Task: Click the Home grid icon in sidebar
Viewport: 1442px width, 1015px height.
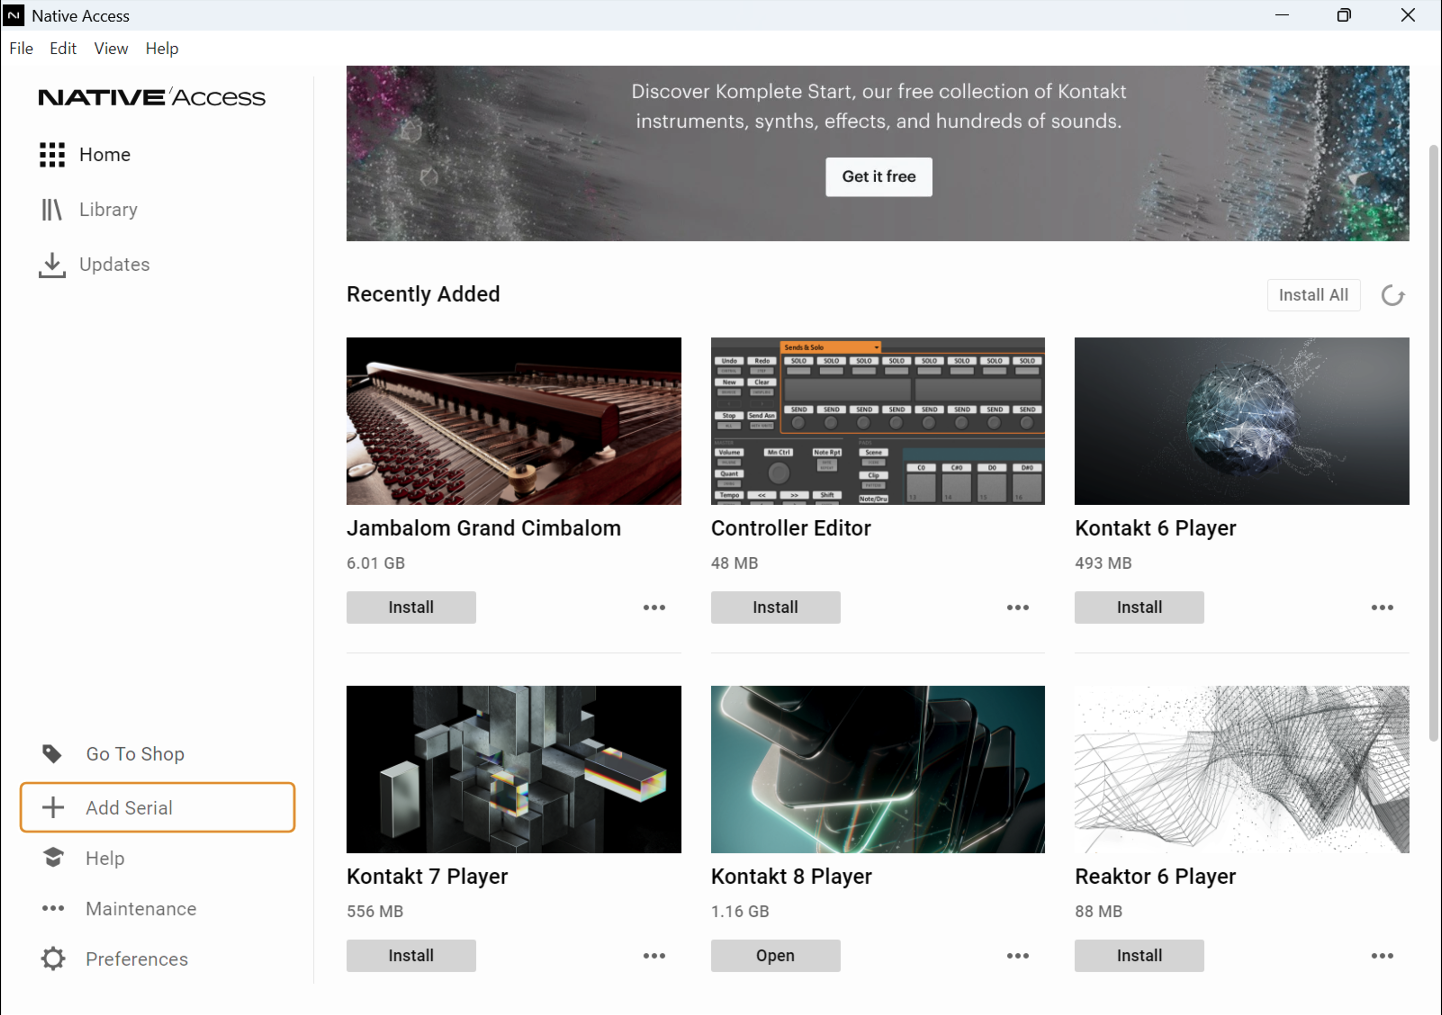Action: coord(52,155)
